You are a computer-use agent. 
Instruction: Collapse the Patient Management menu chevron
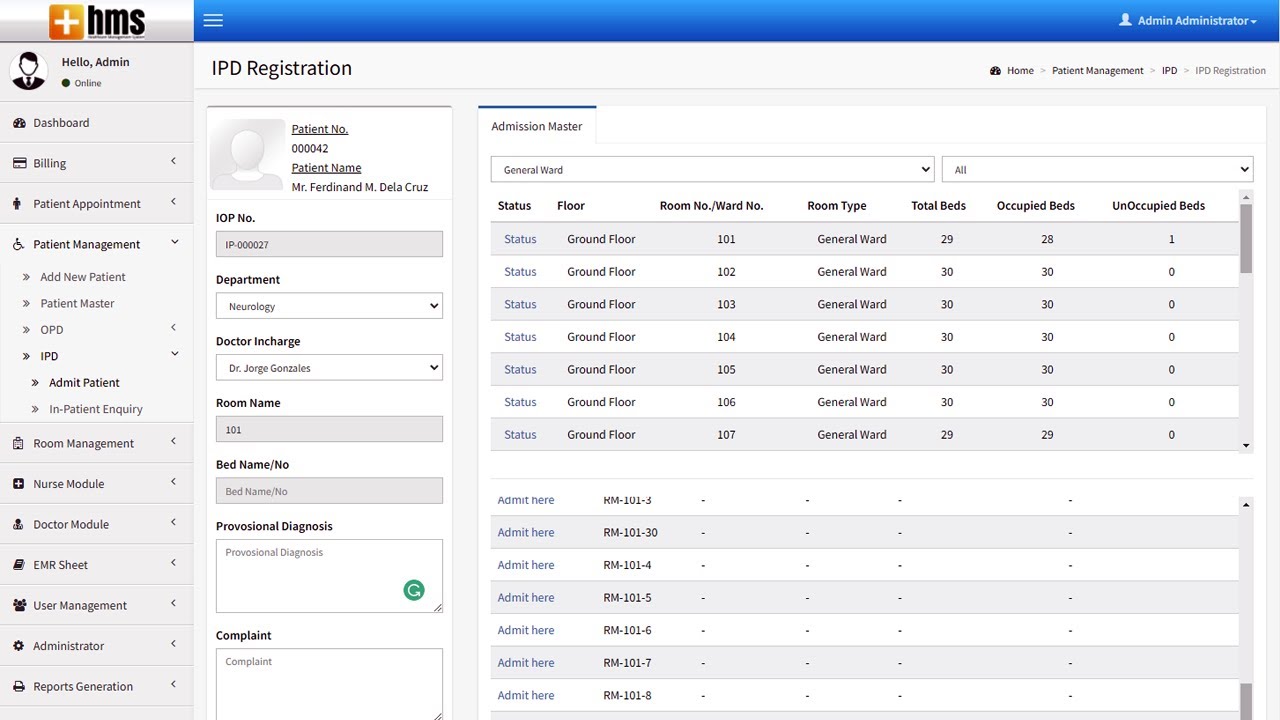[174, 242]
